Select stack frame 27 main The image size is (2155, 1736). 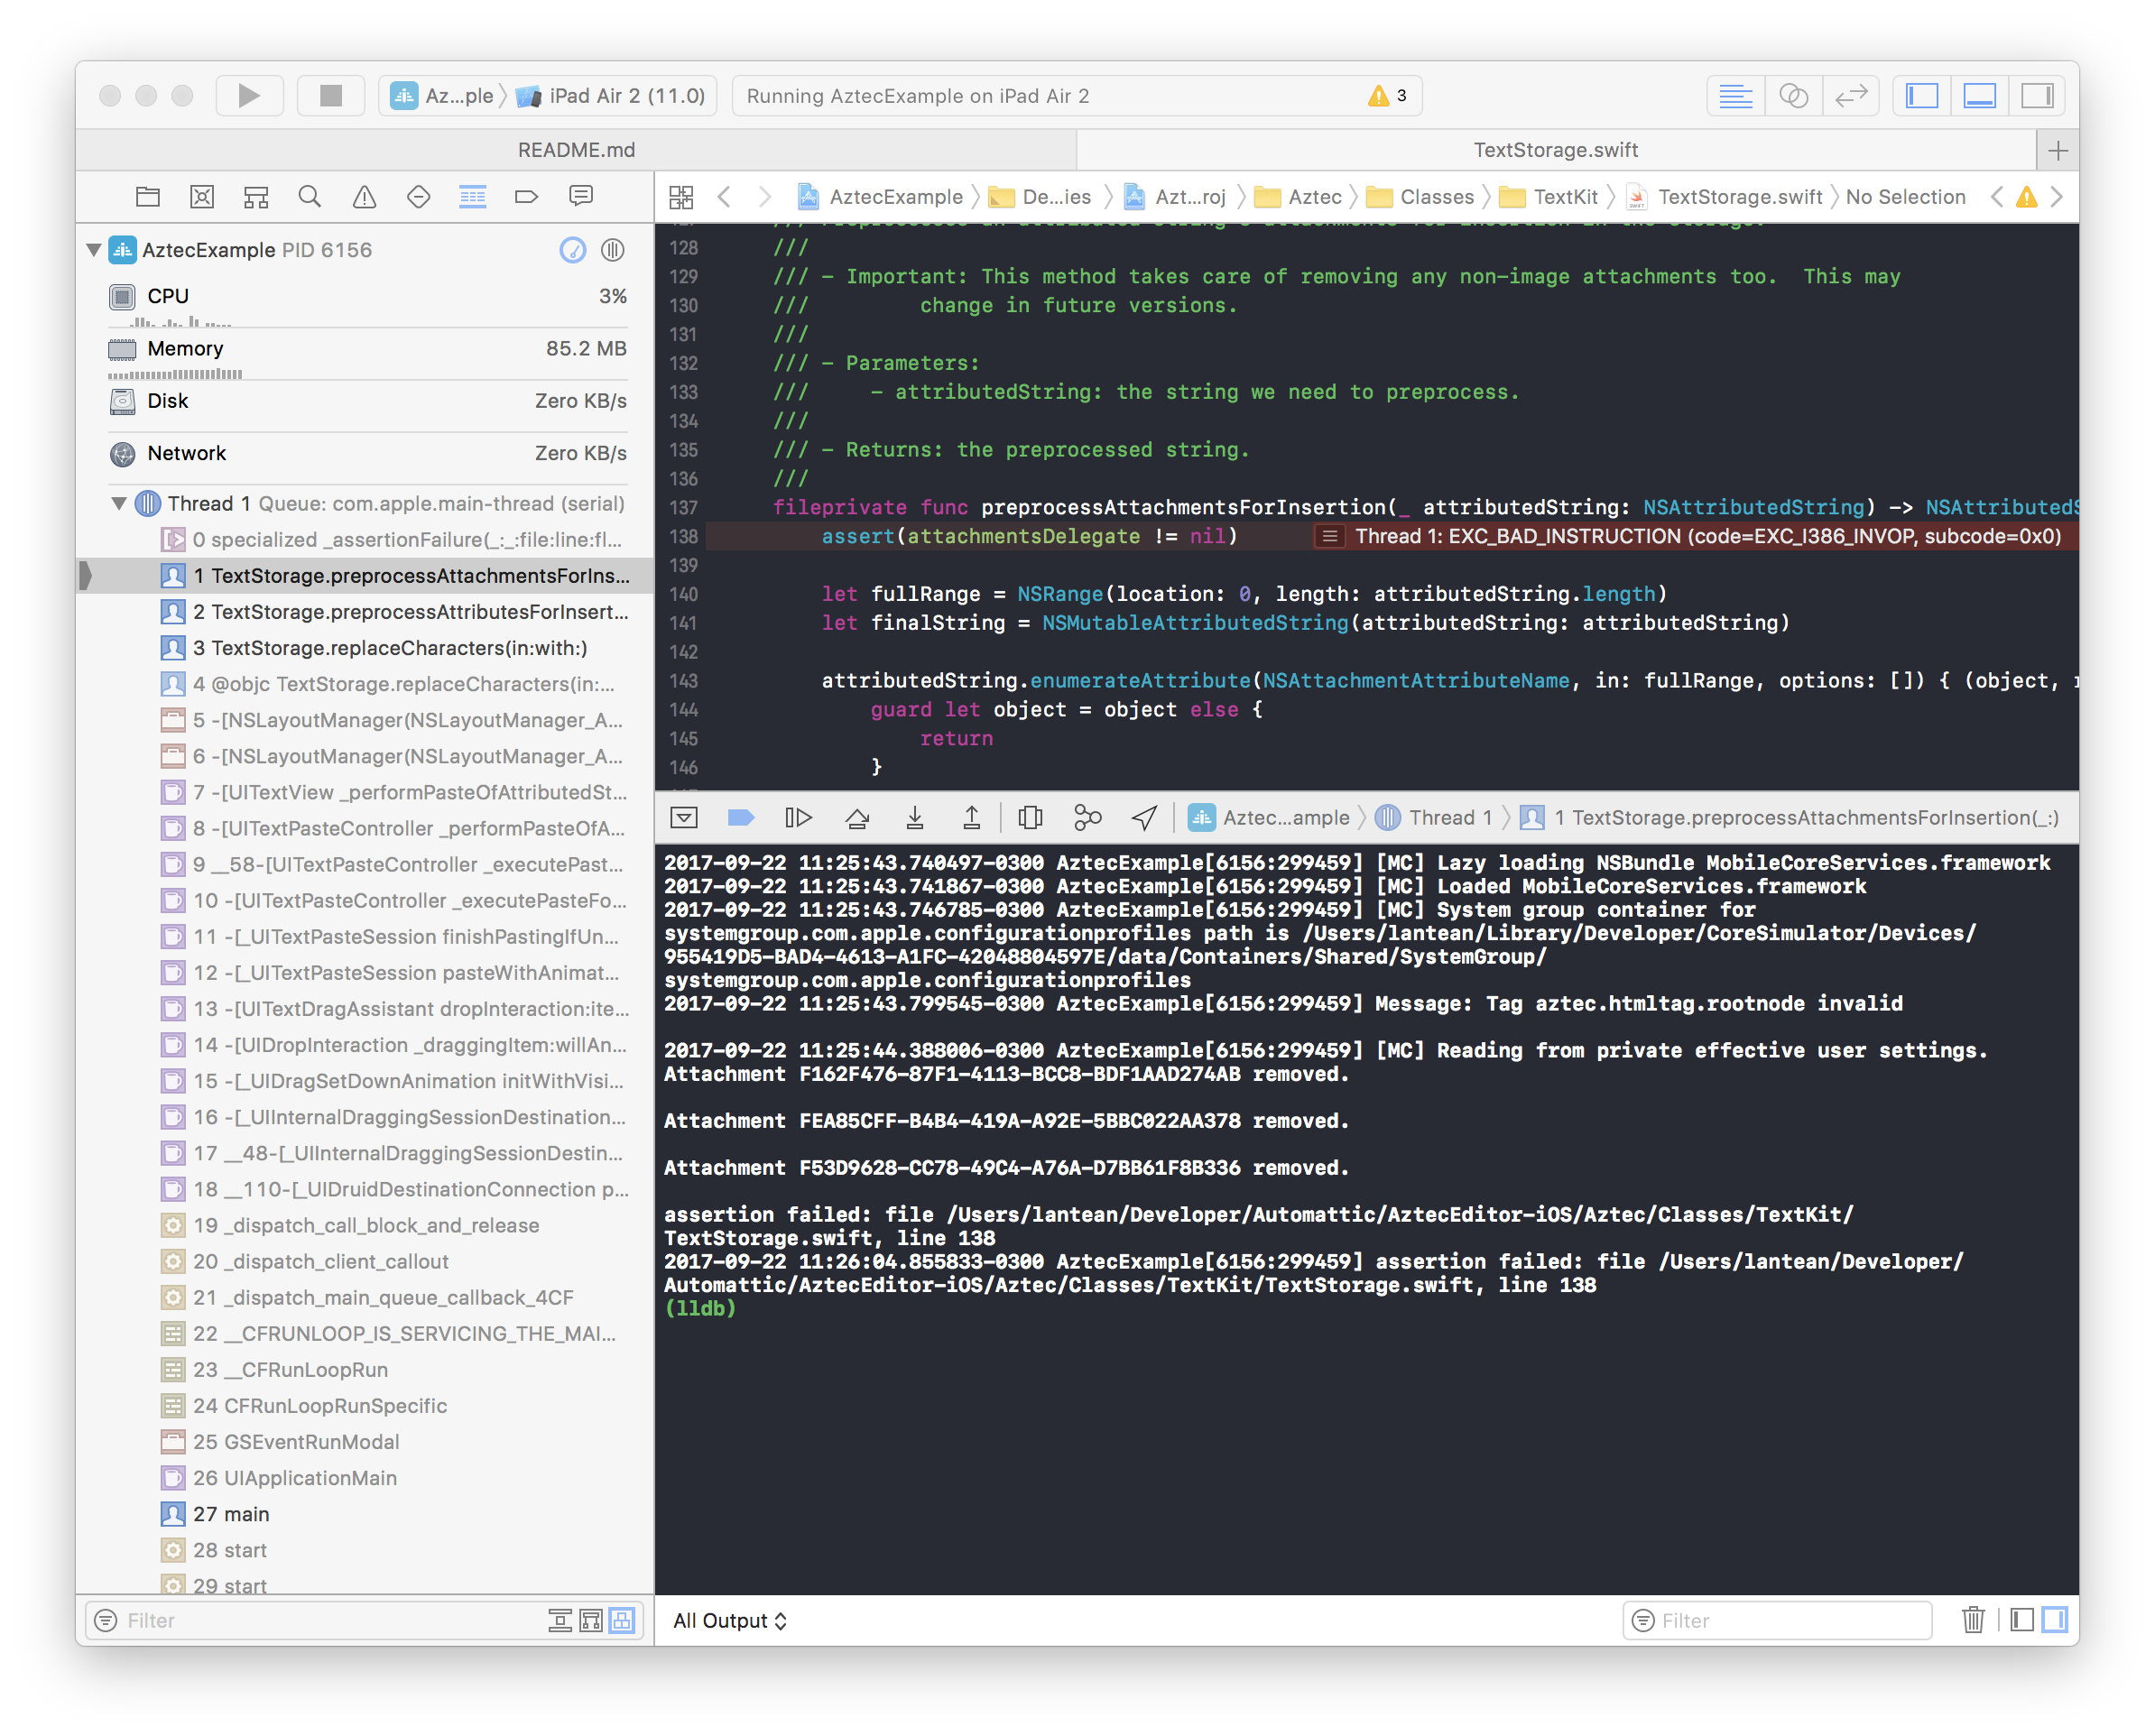pos(231,1514)
